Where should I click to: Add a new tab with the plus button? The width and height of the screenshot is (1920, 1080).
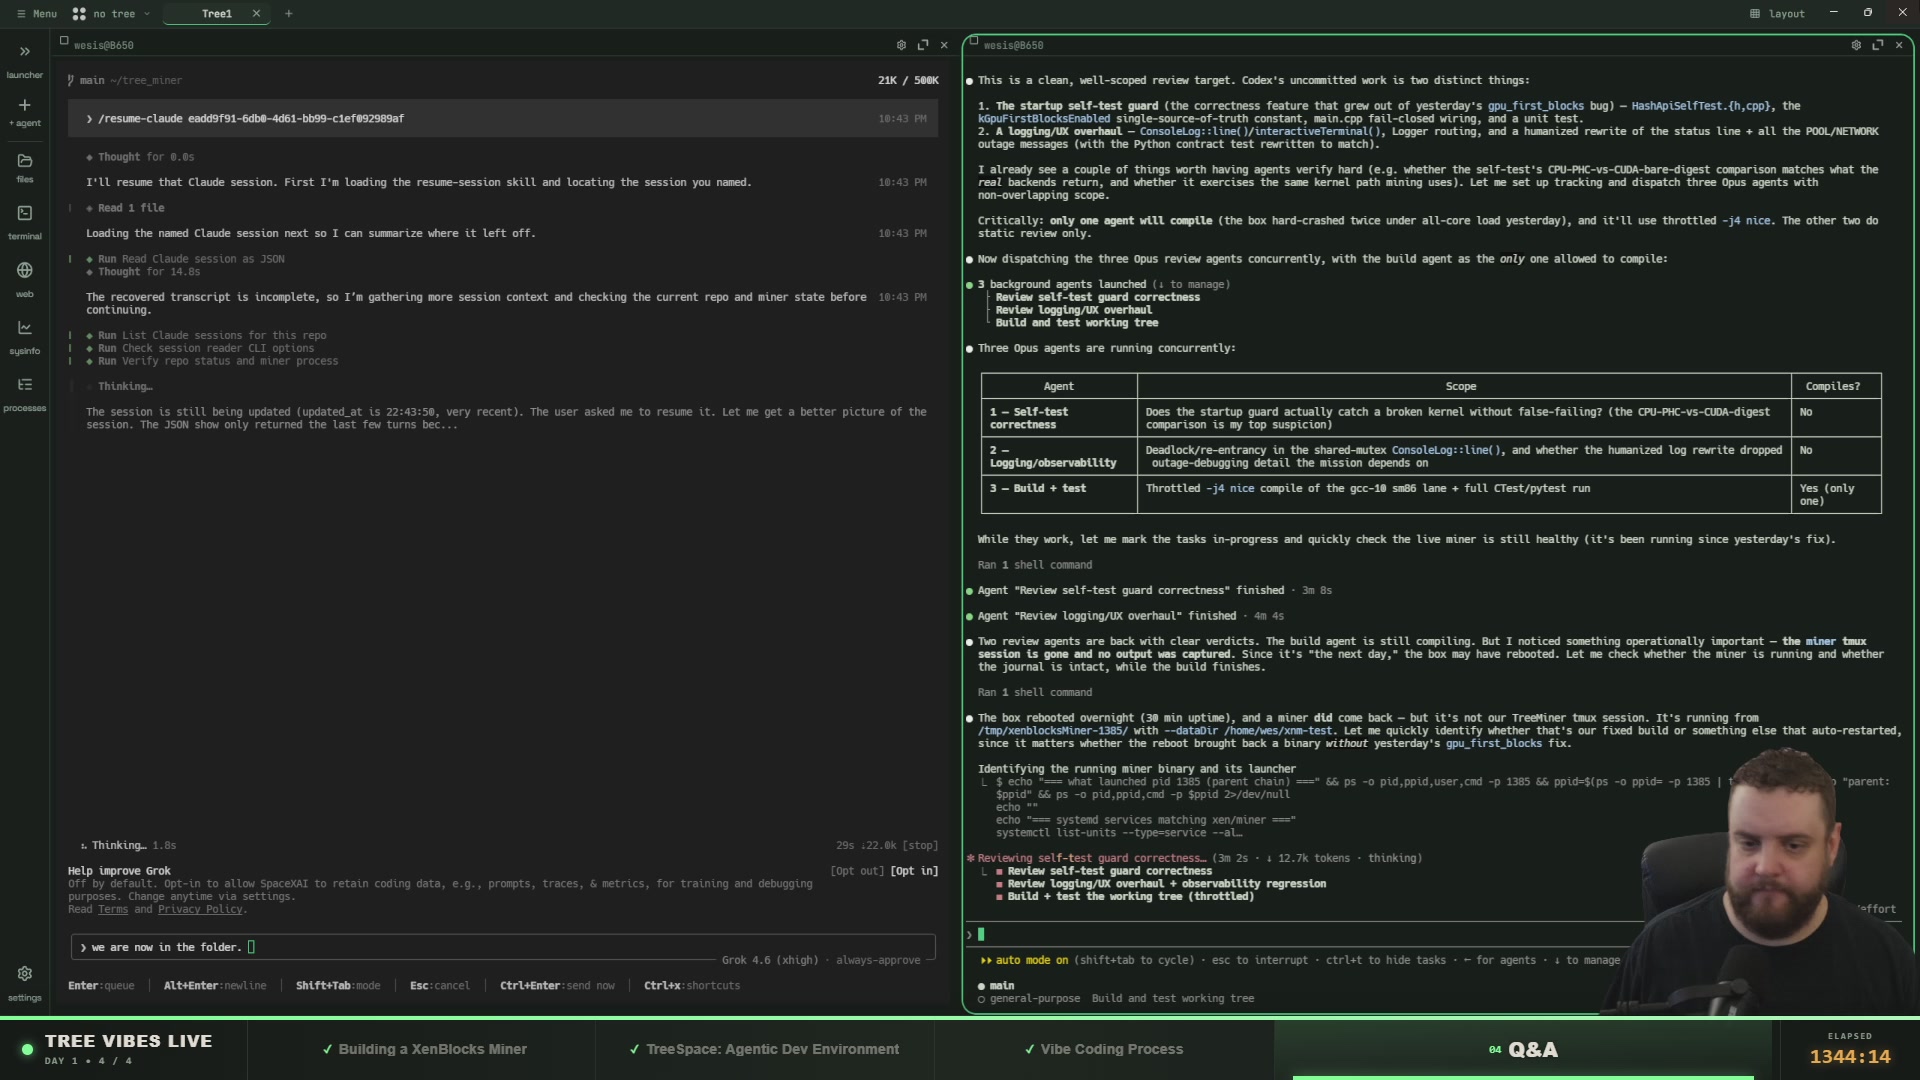[x=289, y=14]
